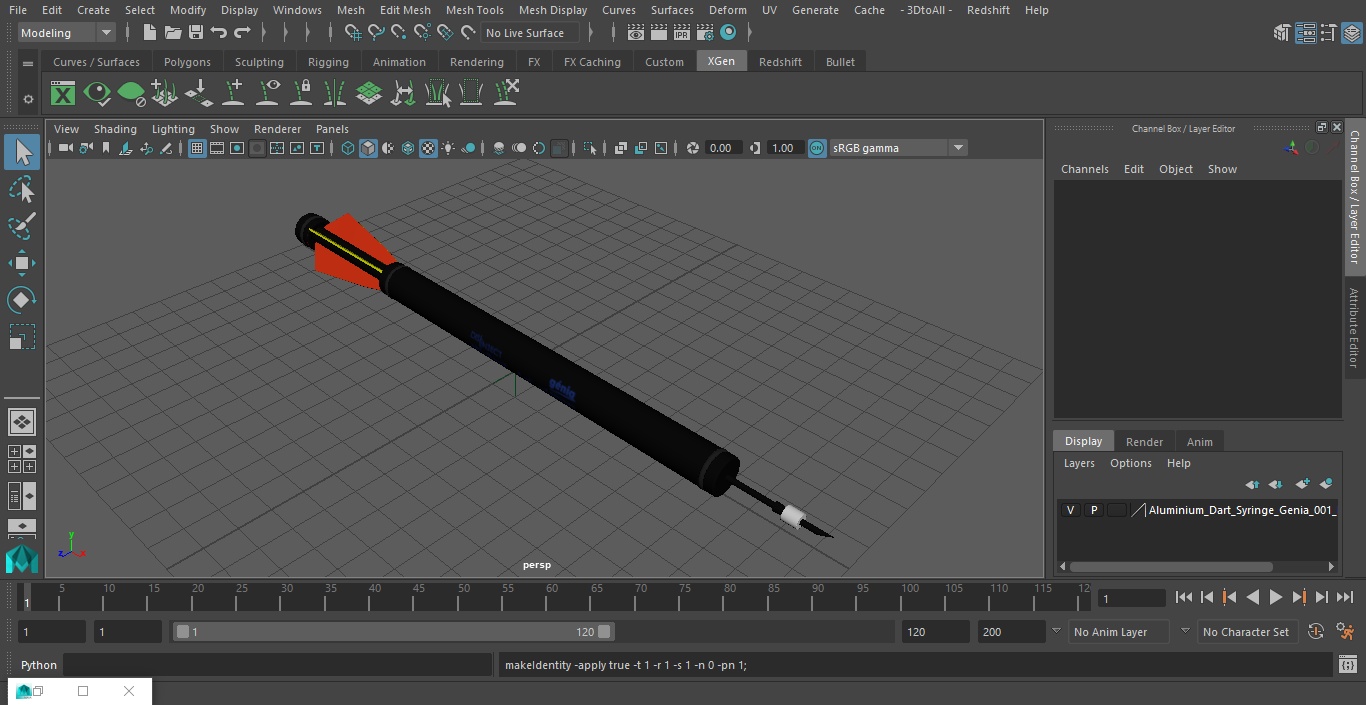Open the Attribute Editor side tab

click(1354, 328)
